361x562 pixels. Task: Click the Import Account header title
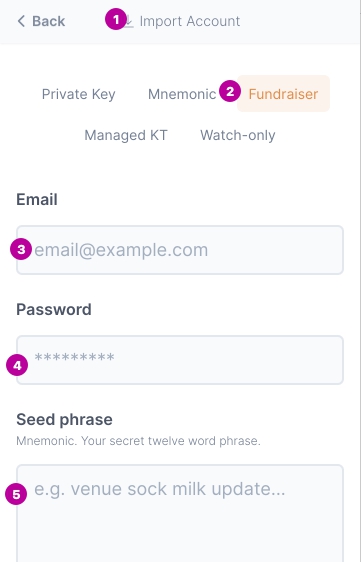coord(190,21)
